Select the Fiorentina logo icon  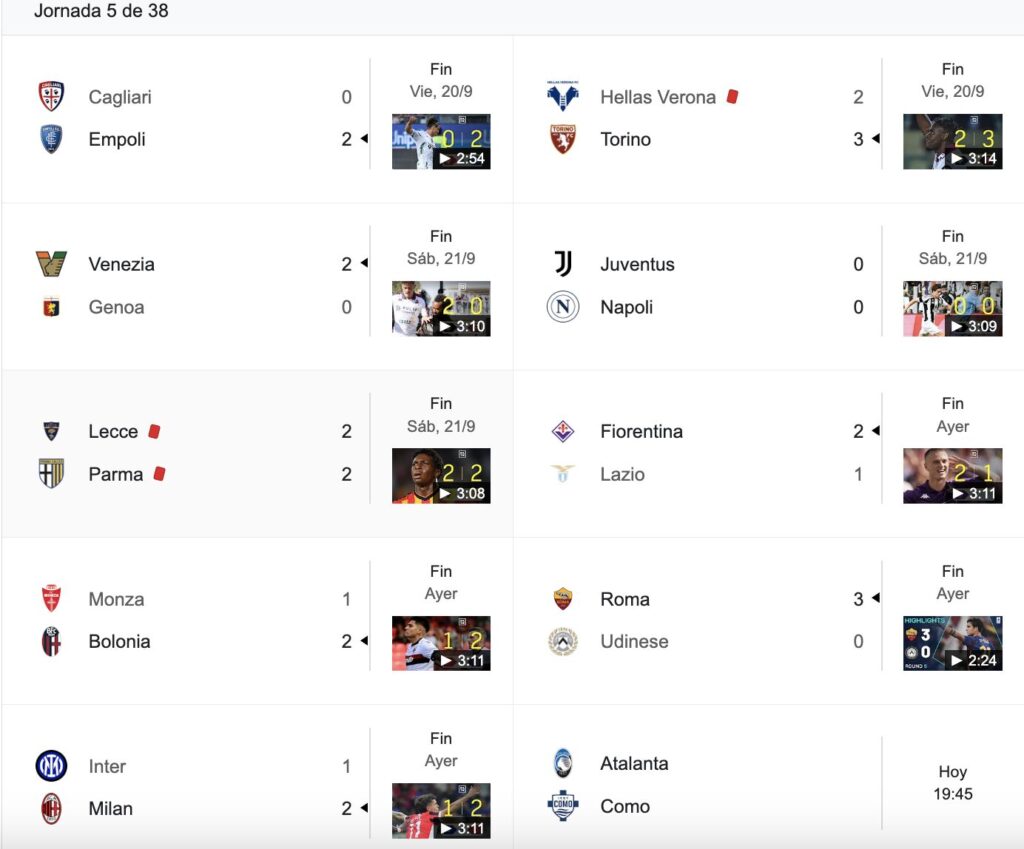[562, 431]
